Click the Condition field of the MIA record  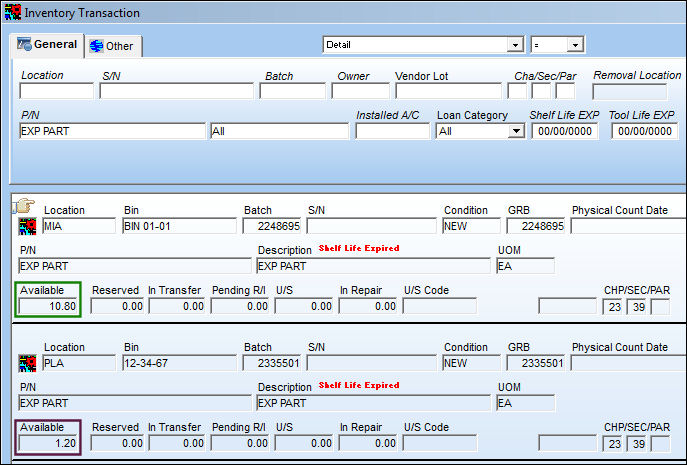pyautogui.click(x=471, y=226)
